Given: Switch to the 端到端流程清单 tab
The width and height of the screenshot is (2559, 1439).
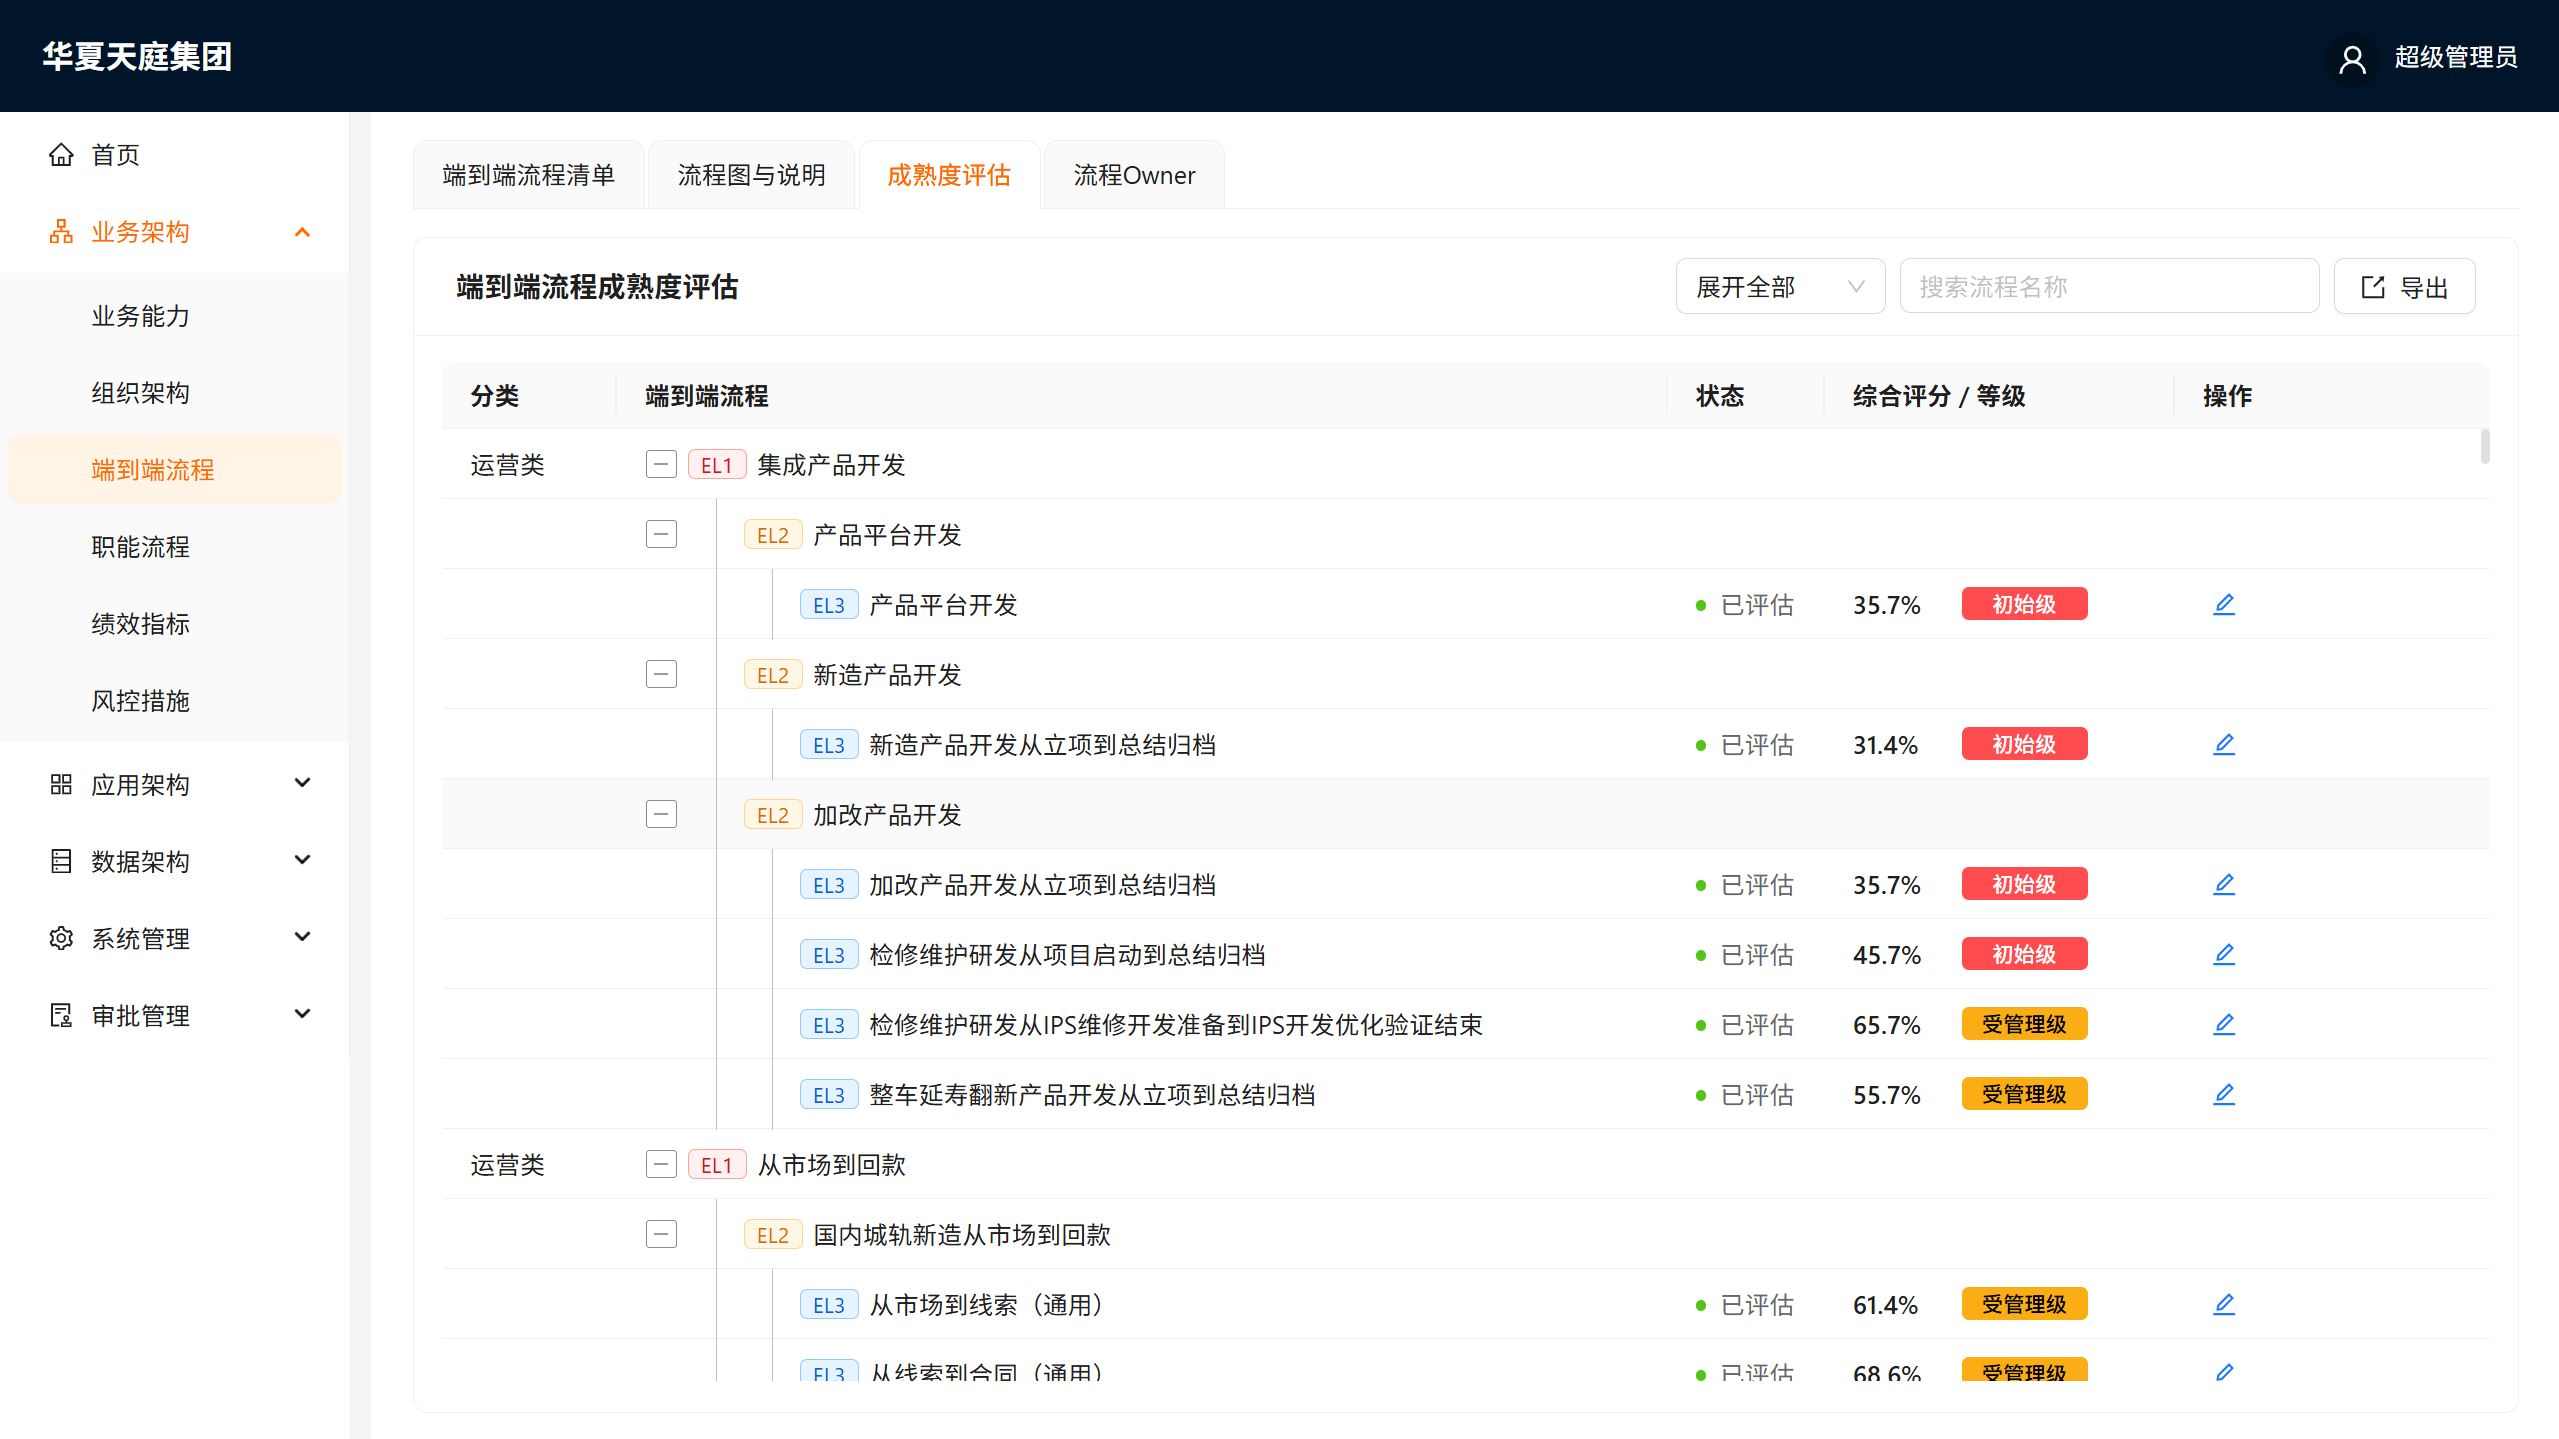Looking at the screenshot, I should [x=528, y=175].
